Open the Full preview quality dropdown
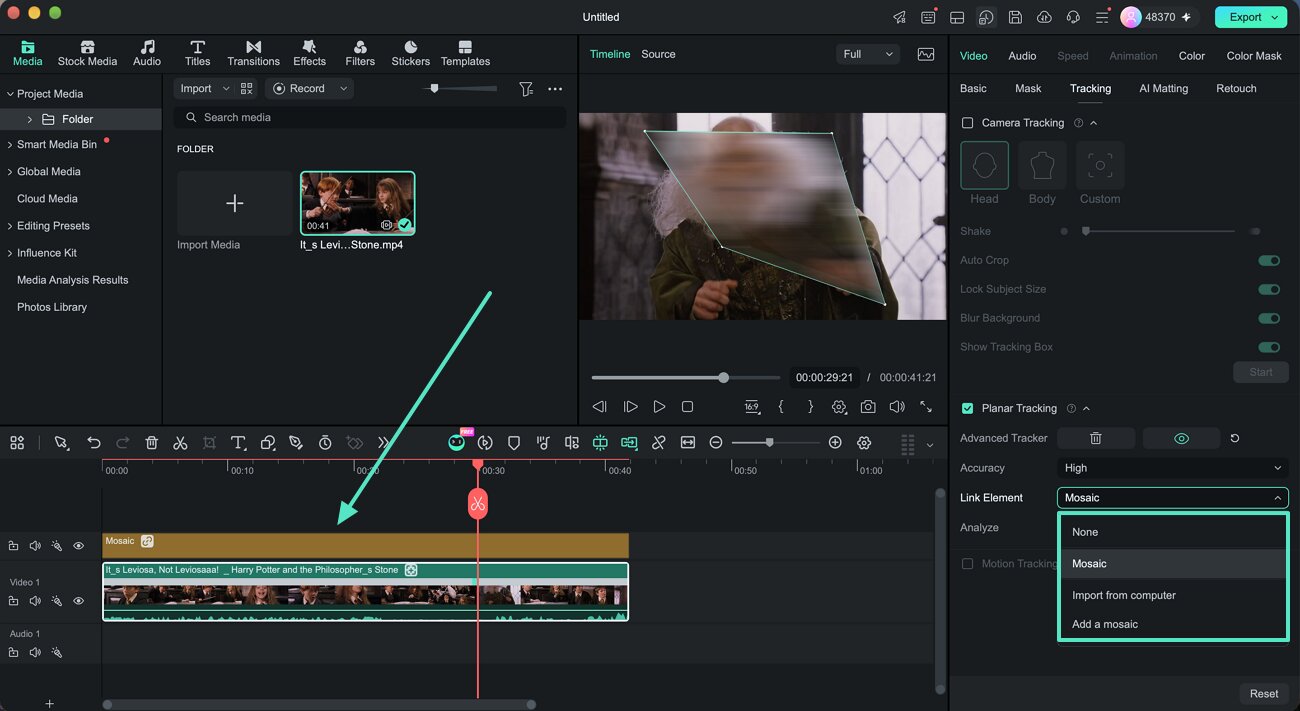1300x711 pixels. pyautogui.click(x=867, y=54)
